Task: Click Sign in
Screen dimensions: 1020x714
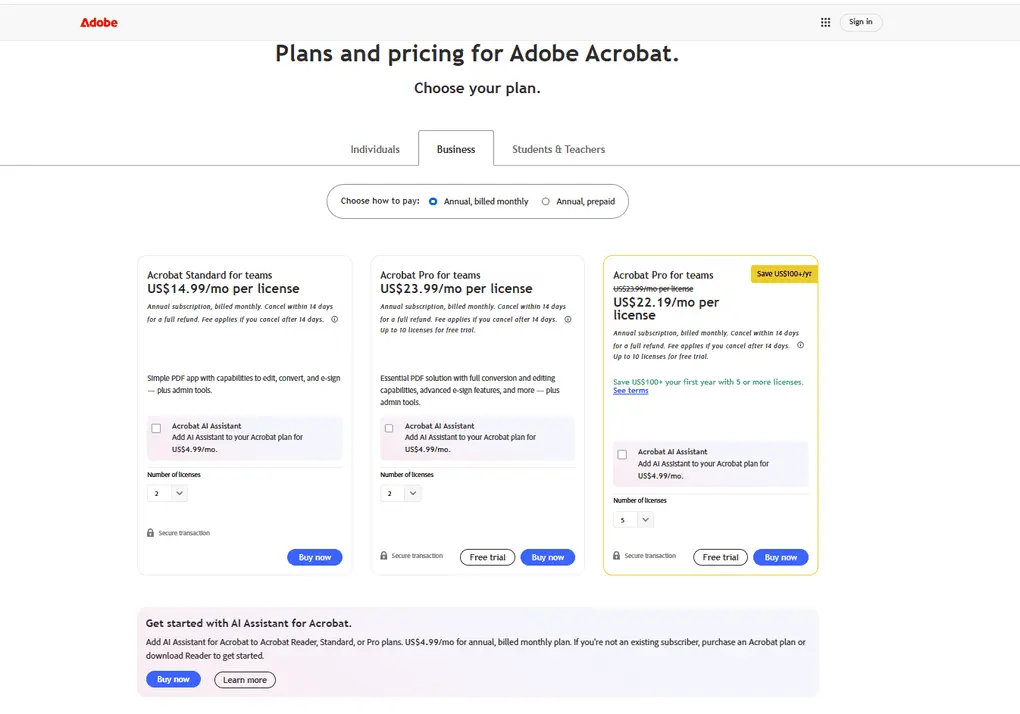Action: click(860, 21)
